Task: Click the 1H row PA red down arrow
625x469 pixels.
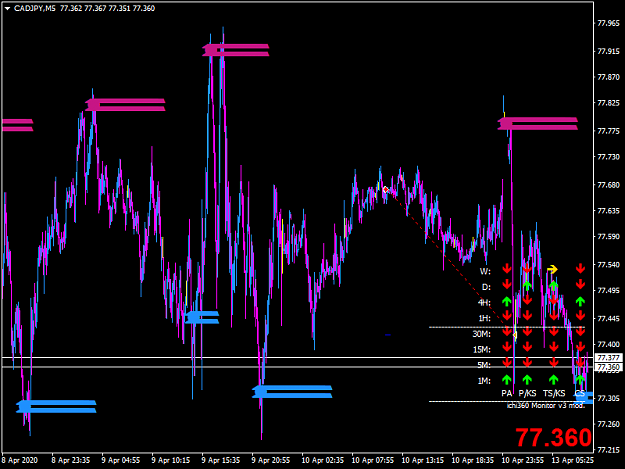Action: (507, 316)
